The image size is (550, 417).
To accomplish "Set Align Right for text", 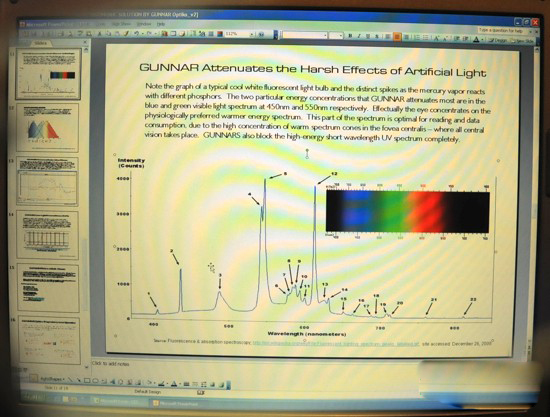I will pos(407,36).
